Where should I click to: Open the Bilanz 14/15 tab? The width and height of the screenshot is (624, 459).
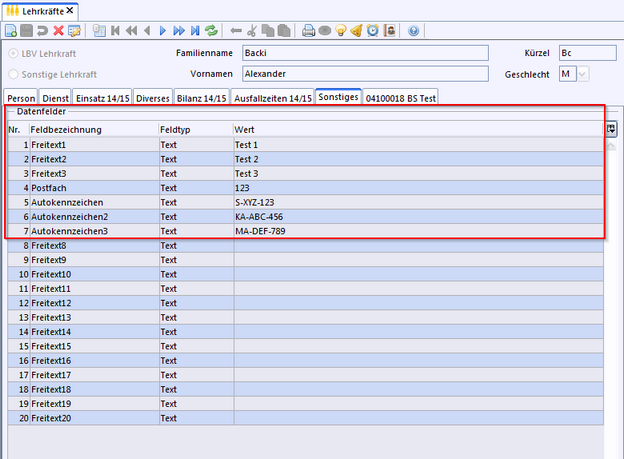coord(203,97)
